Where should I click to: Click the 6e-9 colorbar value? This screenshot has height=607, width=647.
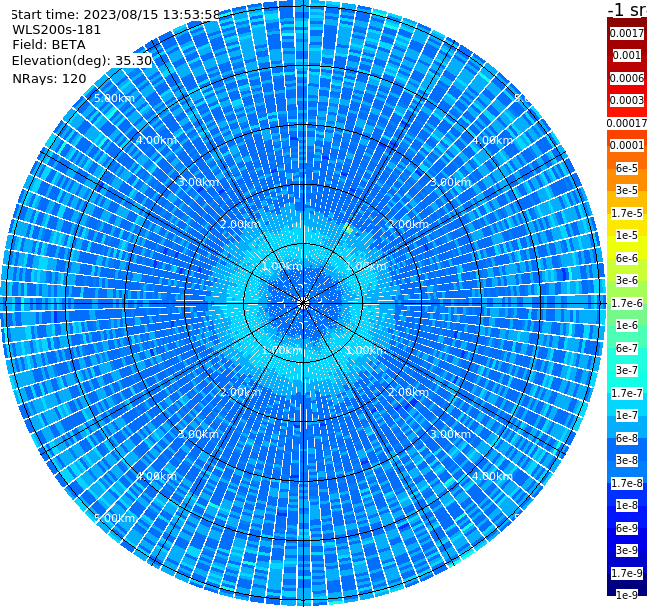[x=627, y=528]
